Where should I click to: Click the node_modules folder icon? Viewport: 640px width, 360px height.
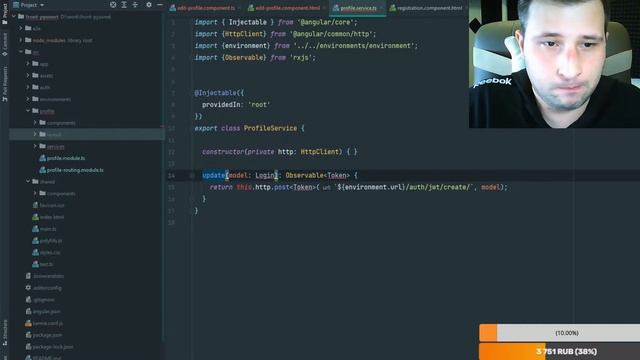click(x=28, y=40)
